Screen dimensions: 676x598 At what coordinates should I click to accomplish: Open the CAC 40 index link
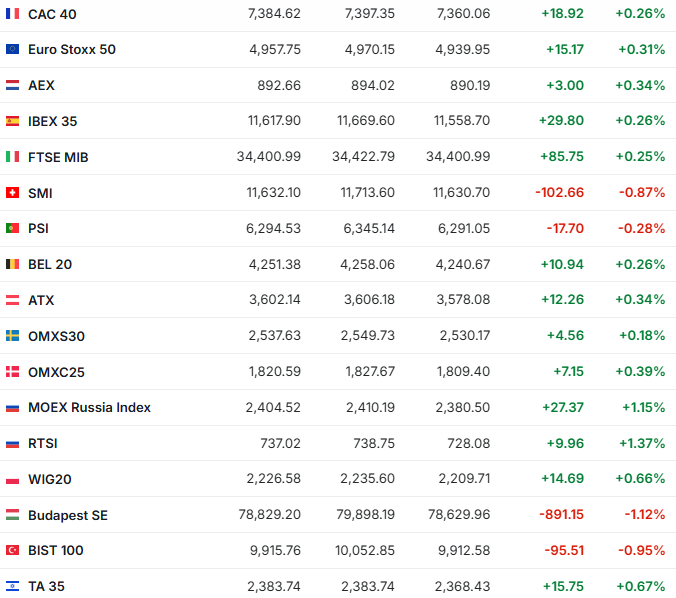pos(52,14)
